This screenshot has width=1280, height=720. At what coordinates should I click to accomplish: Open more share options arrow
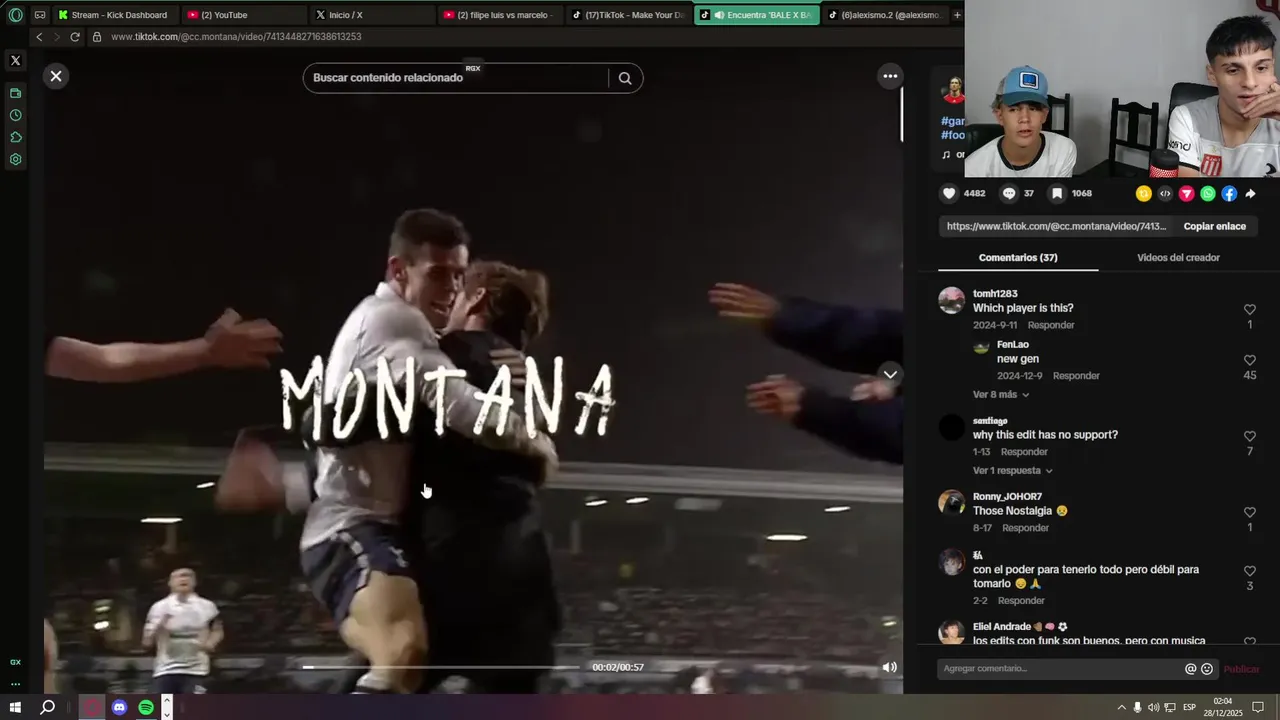click(x=1250, y=193)
